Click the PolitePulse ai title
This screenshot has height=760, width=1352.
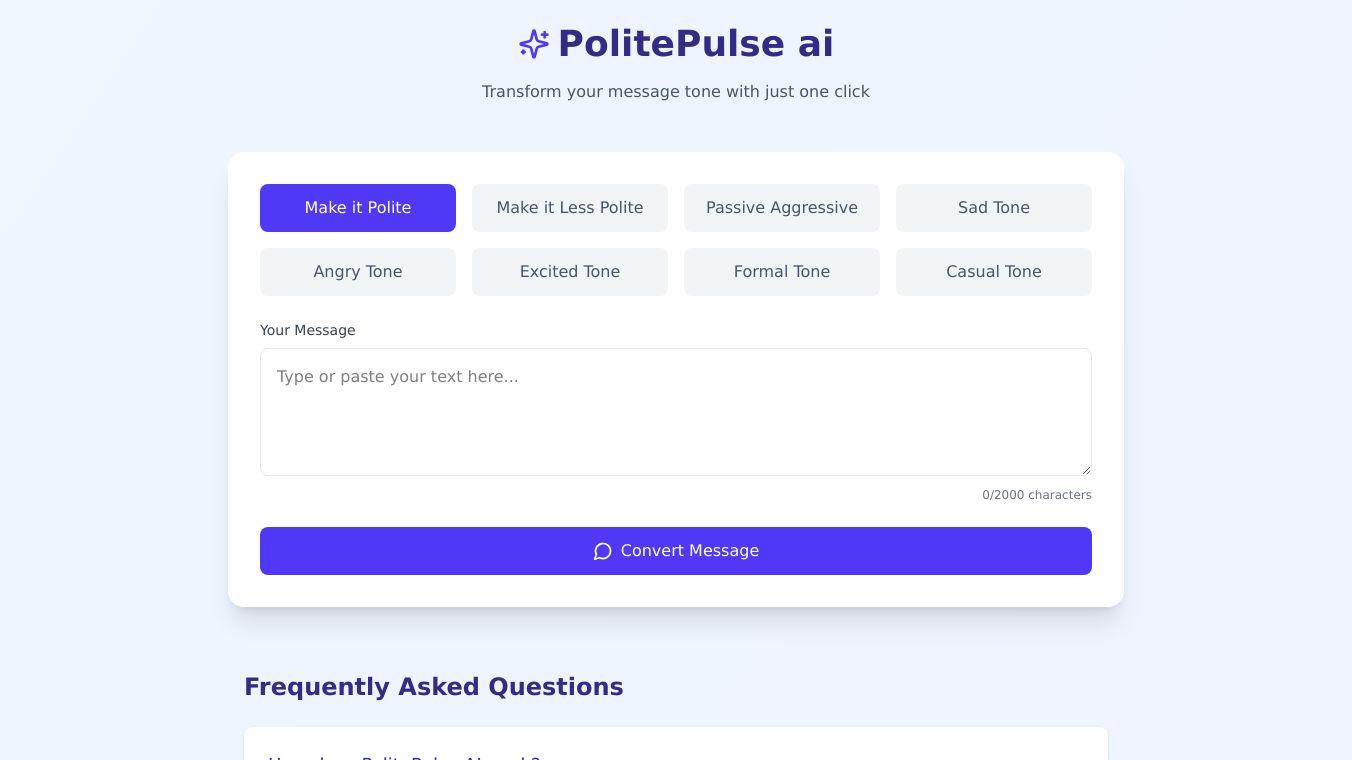695,44
